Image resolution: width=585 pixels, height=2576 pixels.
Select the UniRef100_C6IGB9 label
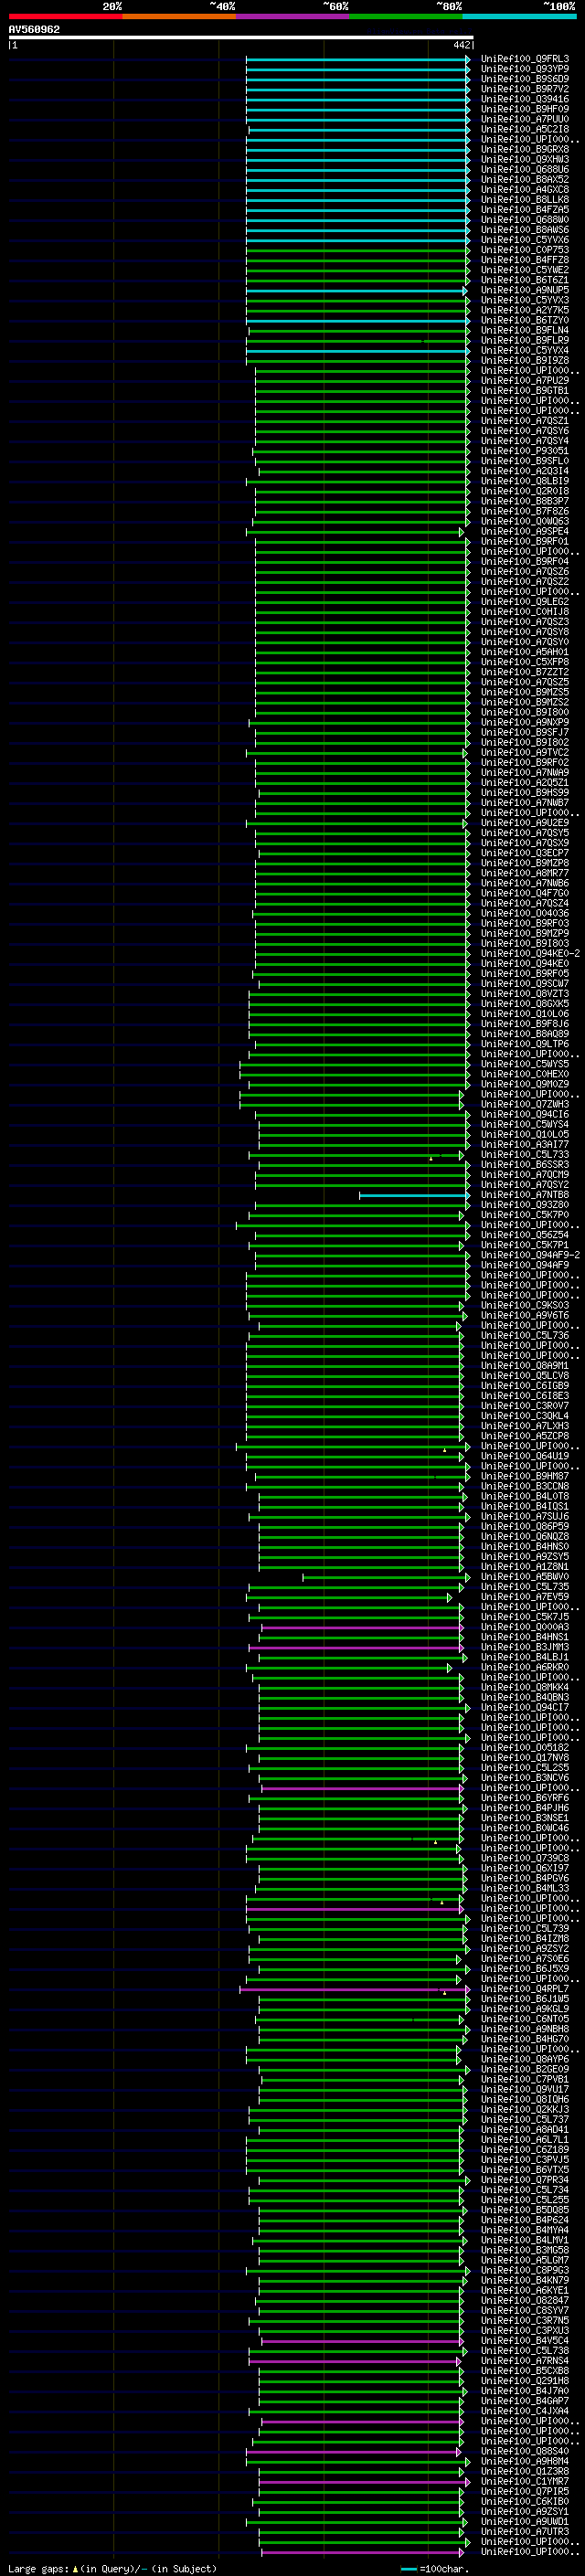pyautogui.click(x=525, y=1386)
